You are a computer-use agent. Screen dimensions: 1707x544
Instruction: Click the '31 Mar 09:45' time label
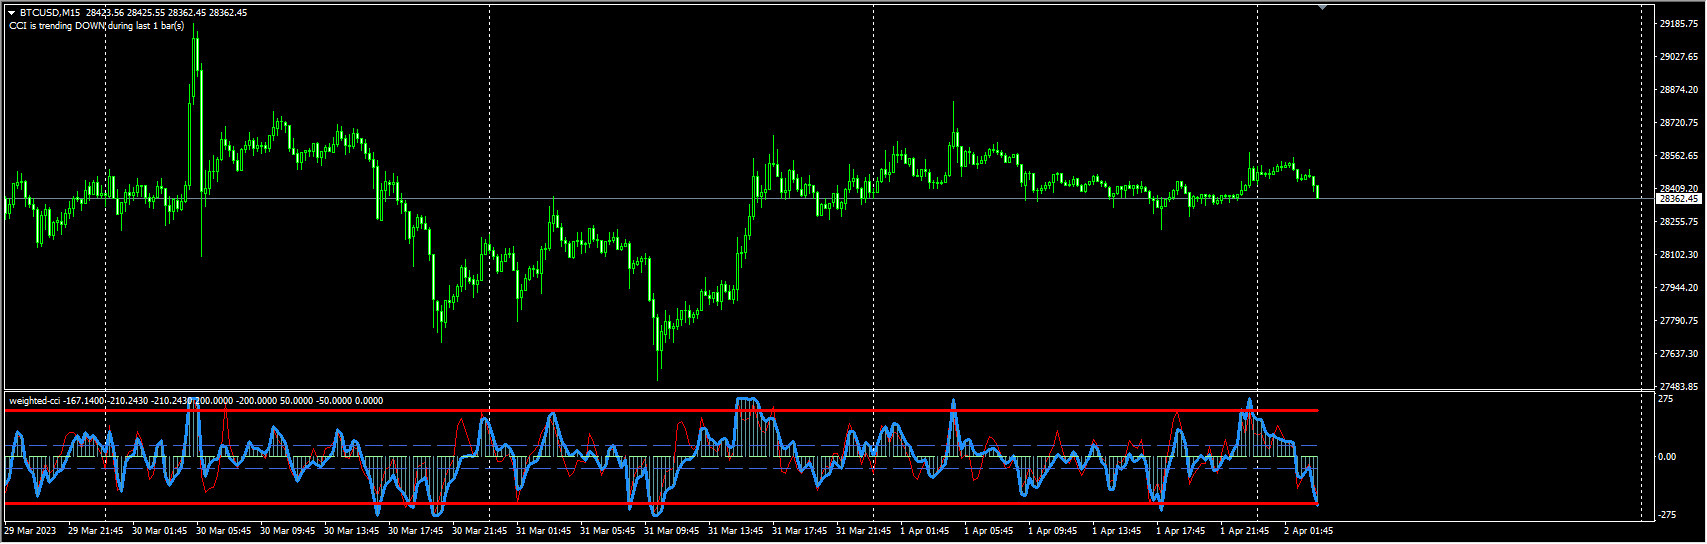pyautogui.click(x=671, y=531)
